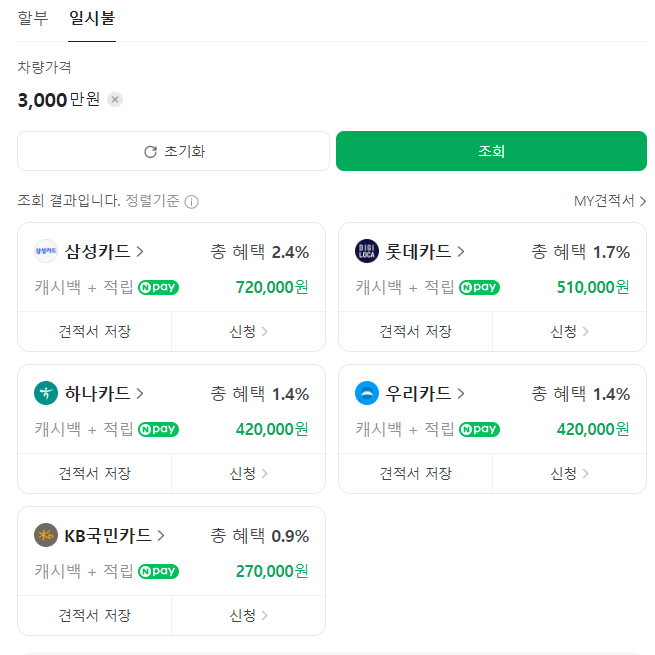Click the 3,000만원 vehicle price field
This screenshot has width=655, height=655.
58,99
